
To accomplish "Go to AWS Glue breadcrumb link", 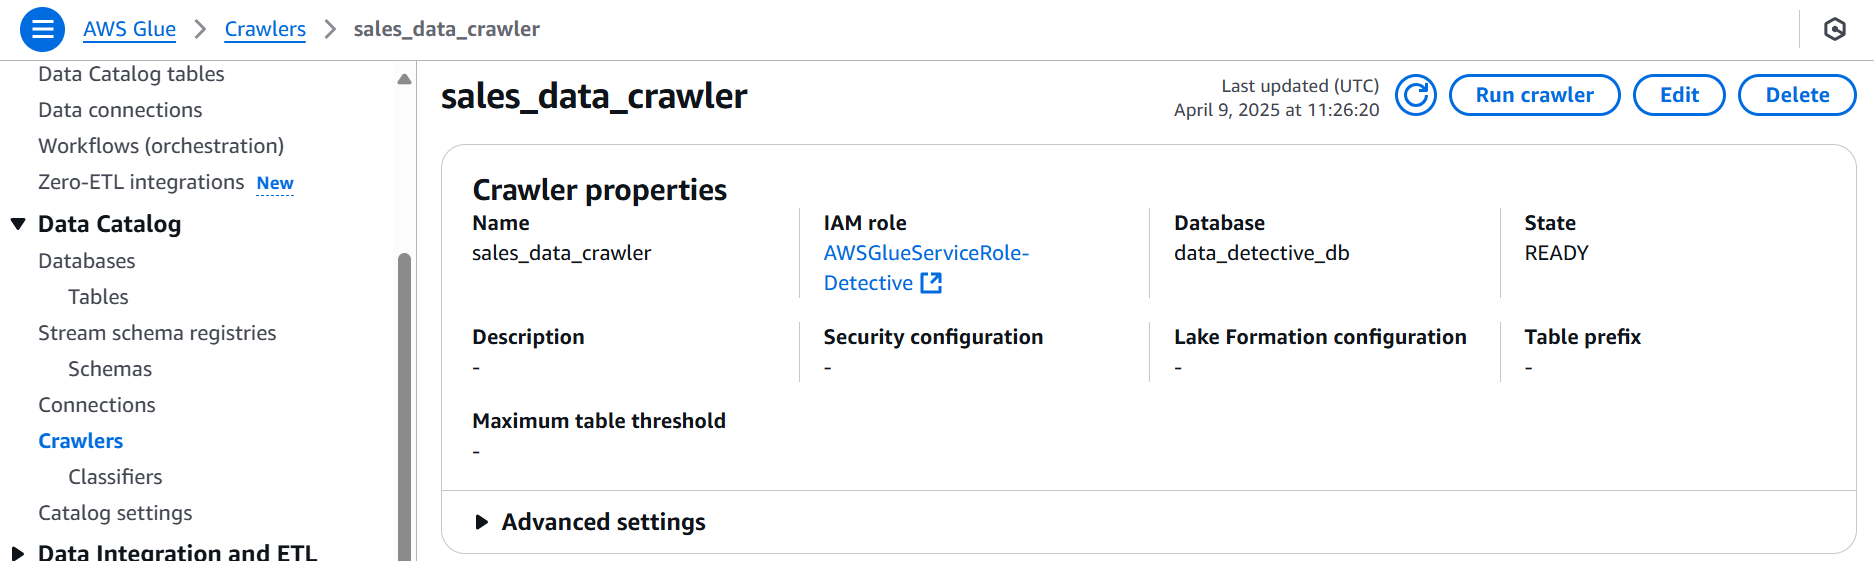I will [129, 29].
